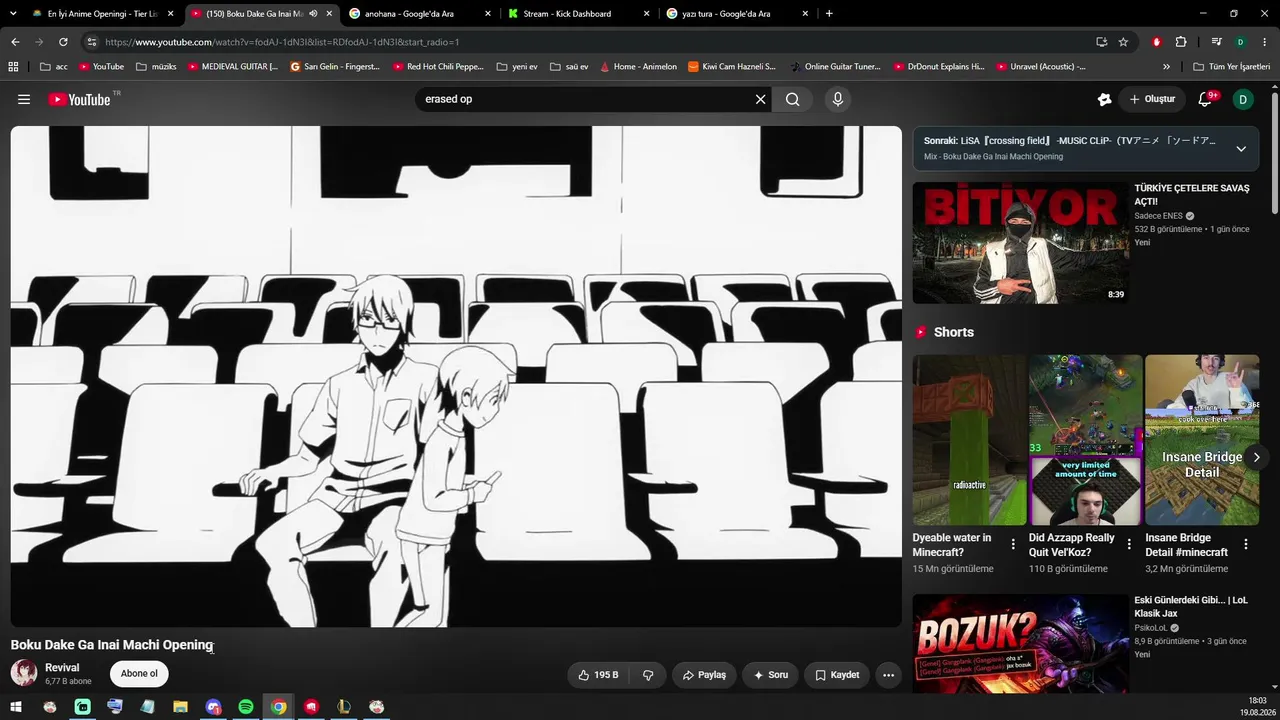Open the Revival channel name link
1280x720 pixels.
click(62, 668)
